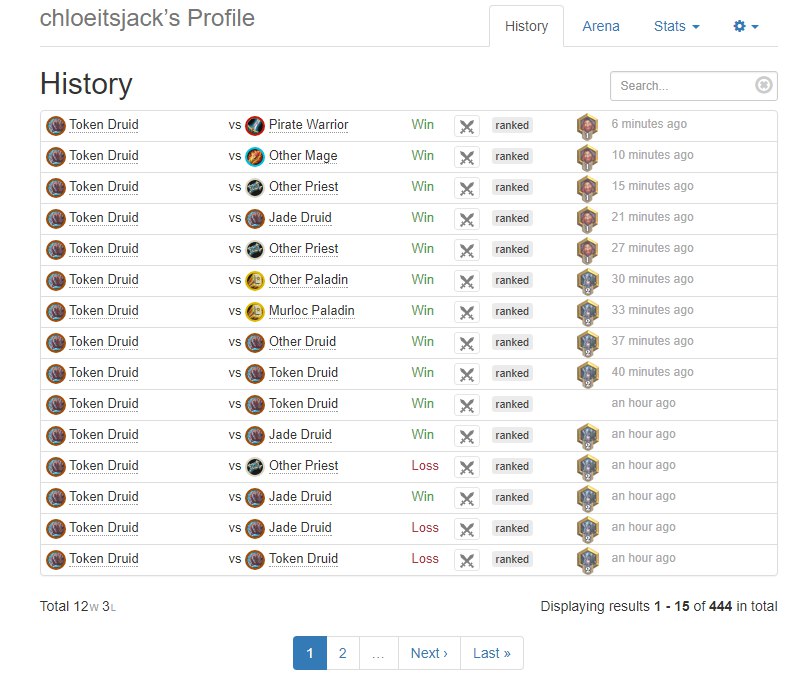
Task: Click ranked tag in Other Mage row
Action: 512,157
